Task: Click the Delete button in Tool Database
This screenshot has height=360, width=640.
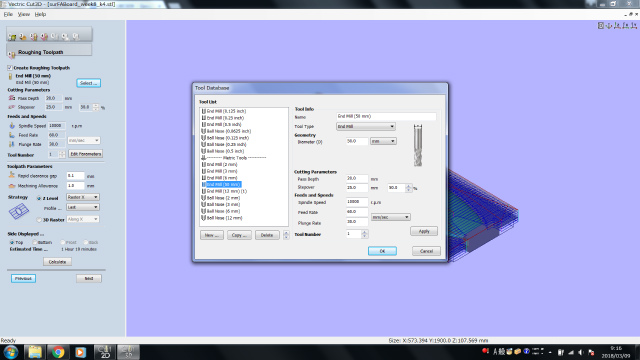Action: (267, 235)
